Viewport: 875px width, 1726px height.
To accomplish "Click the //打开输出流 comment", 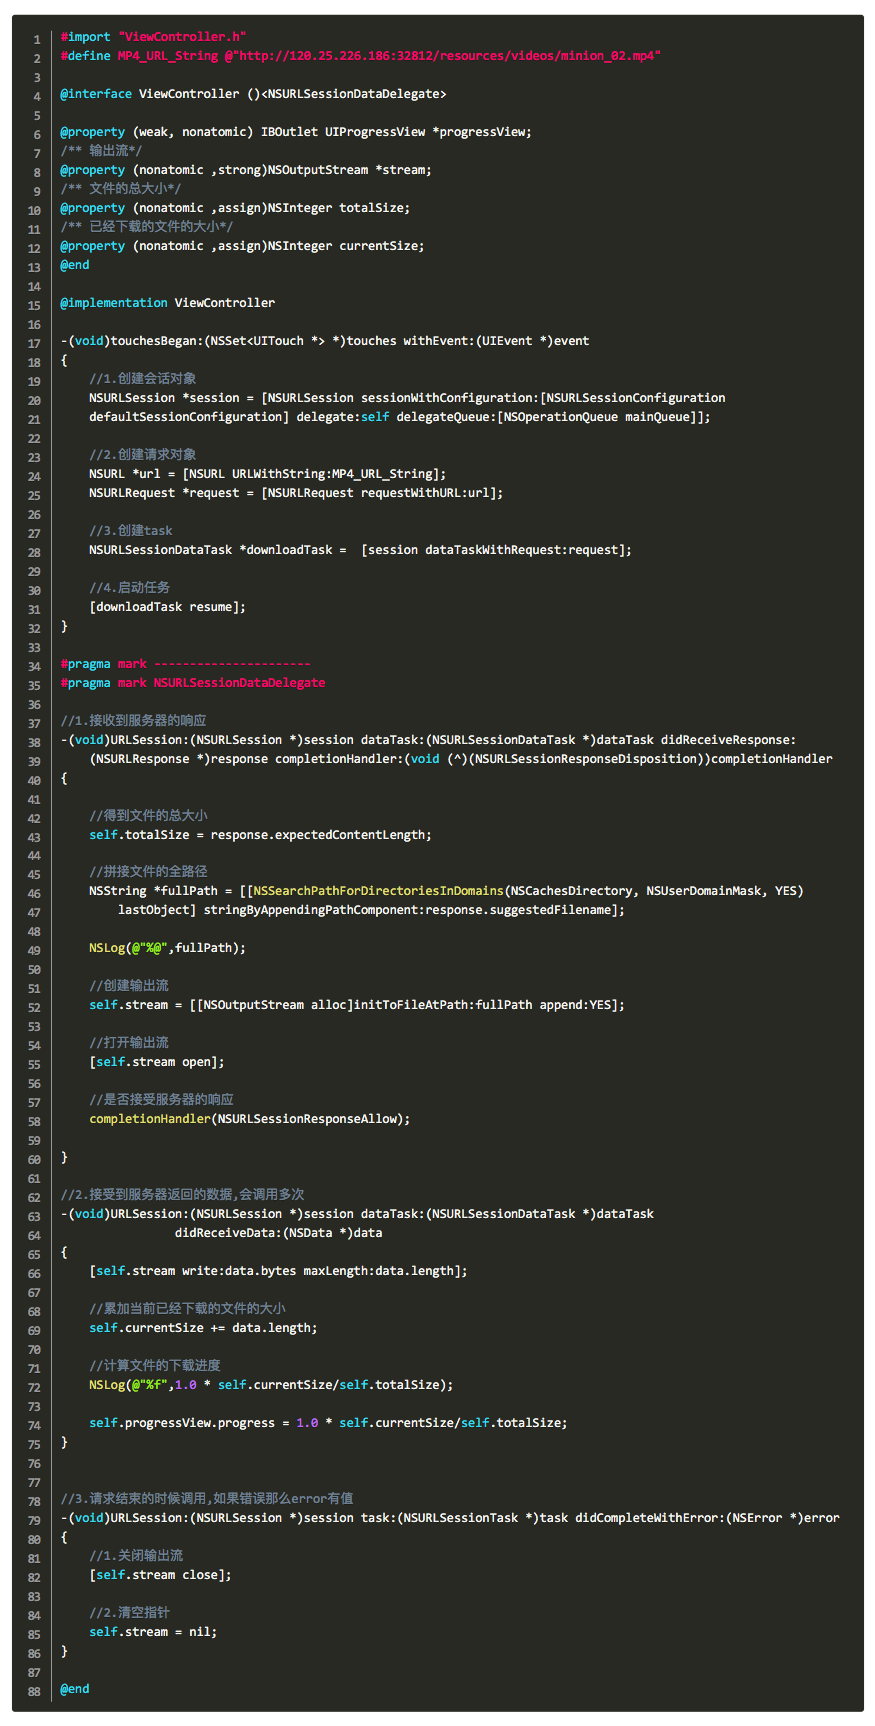I will pyautogui.click(x=129, y=1043).
